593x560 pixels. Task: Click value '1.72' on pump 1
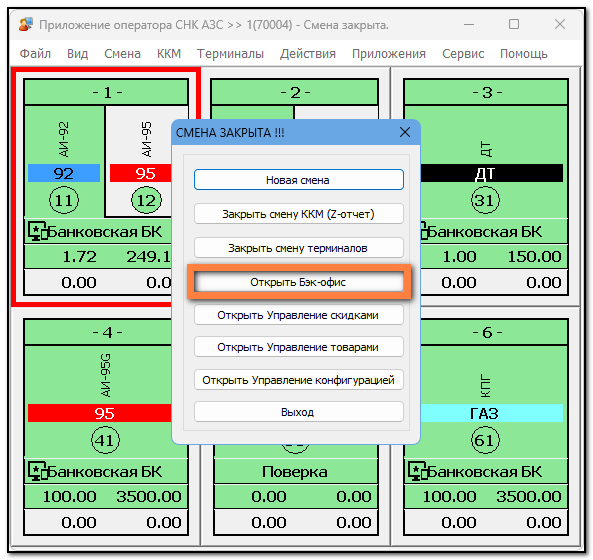tap(79, 257)
